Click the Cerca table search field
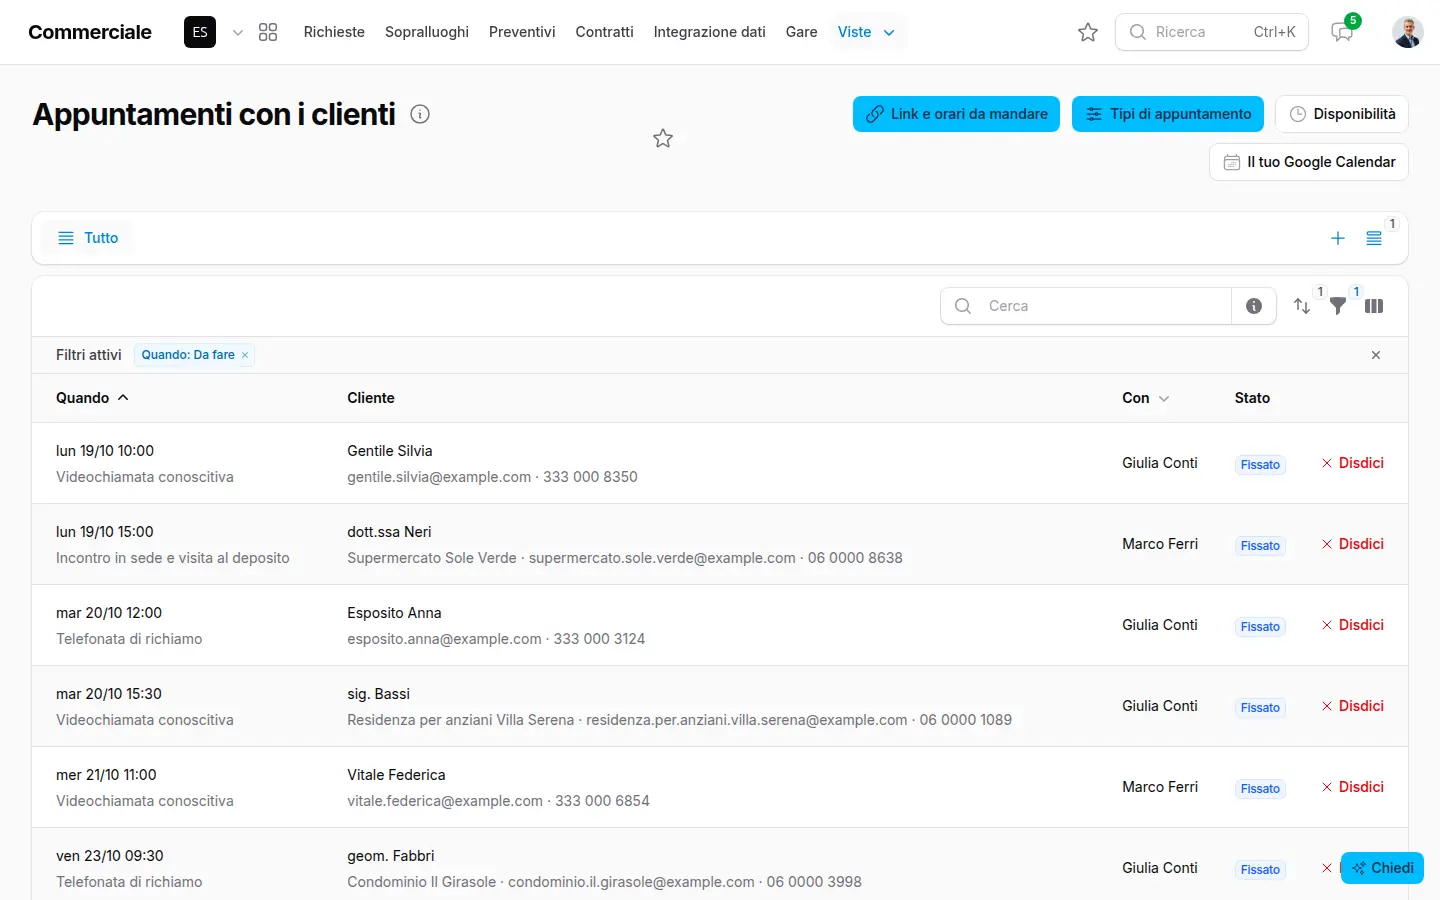Image resolution: width=1440 pixels, height=900 pixels. tap(1086, 306)
